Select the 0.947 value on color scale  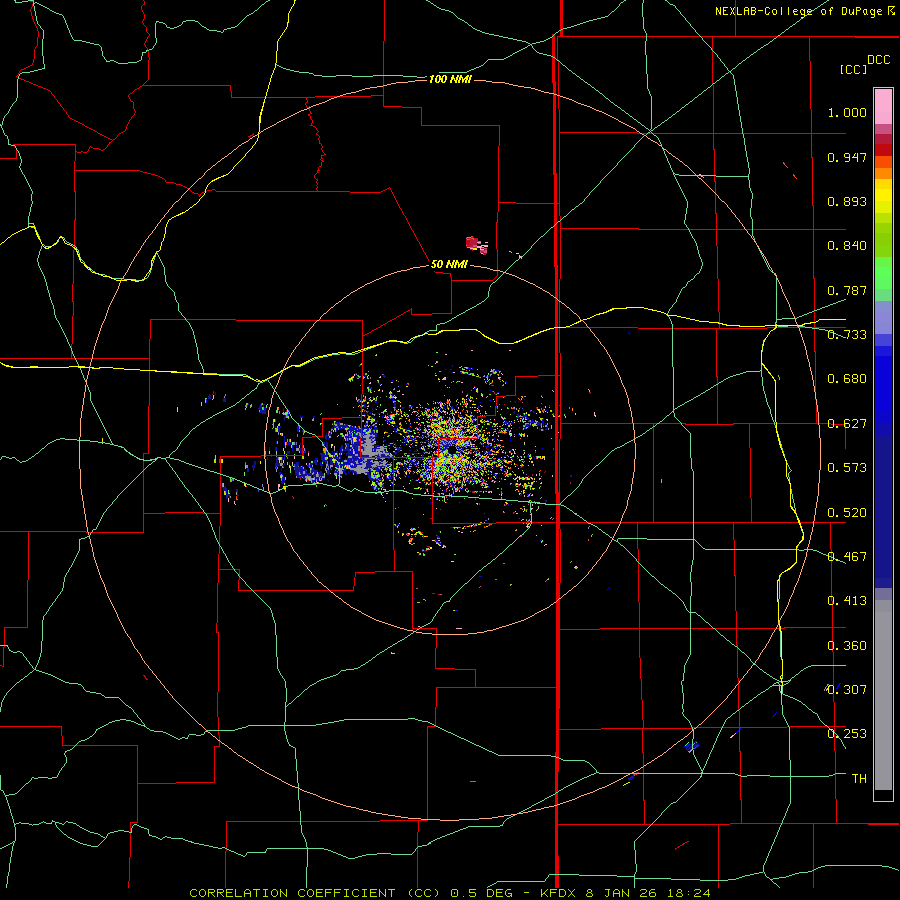click(x=847, y=157)
